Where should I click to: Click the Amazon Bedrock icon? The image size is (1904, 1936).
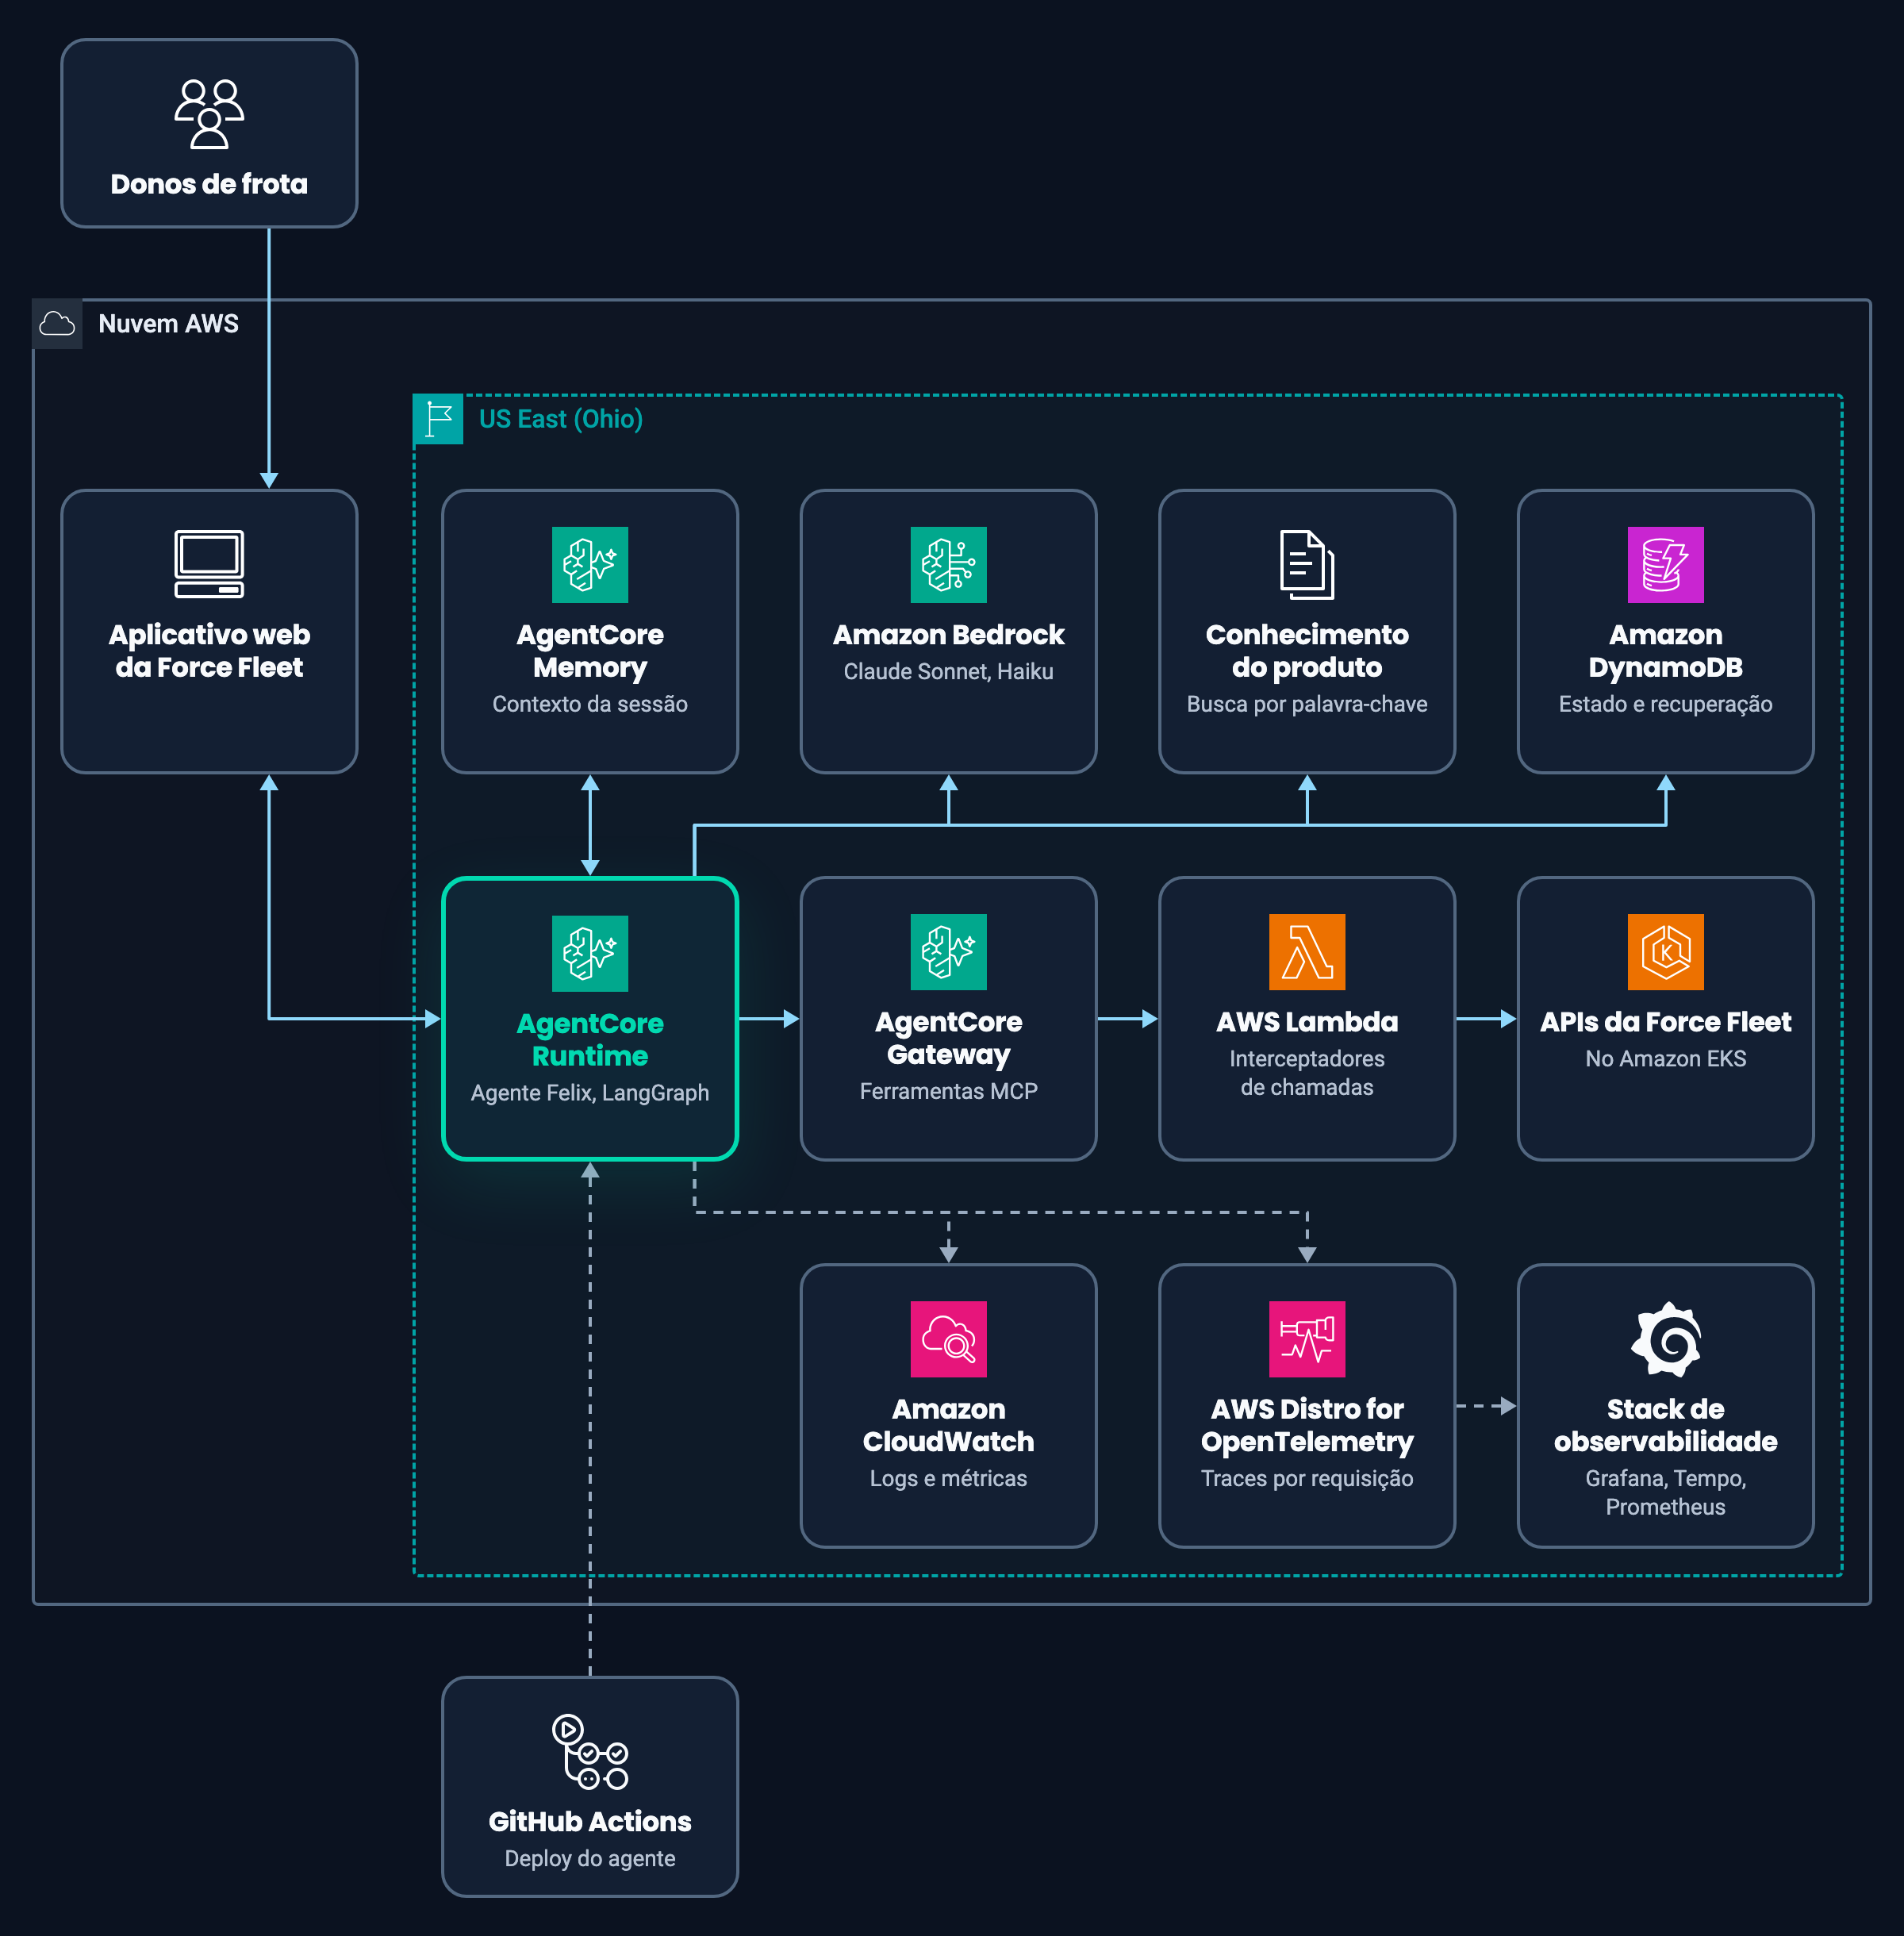(948, 564)
